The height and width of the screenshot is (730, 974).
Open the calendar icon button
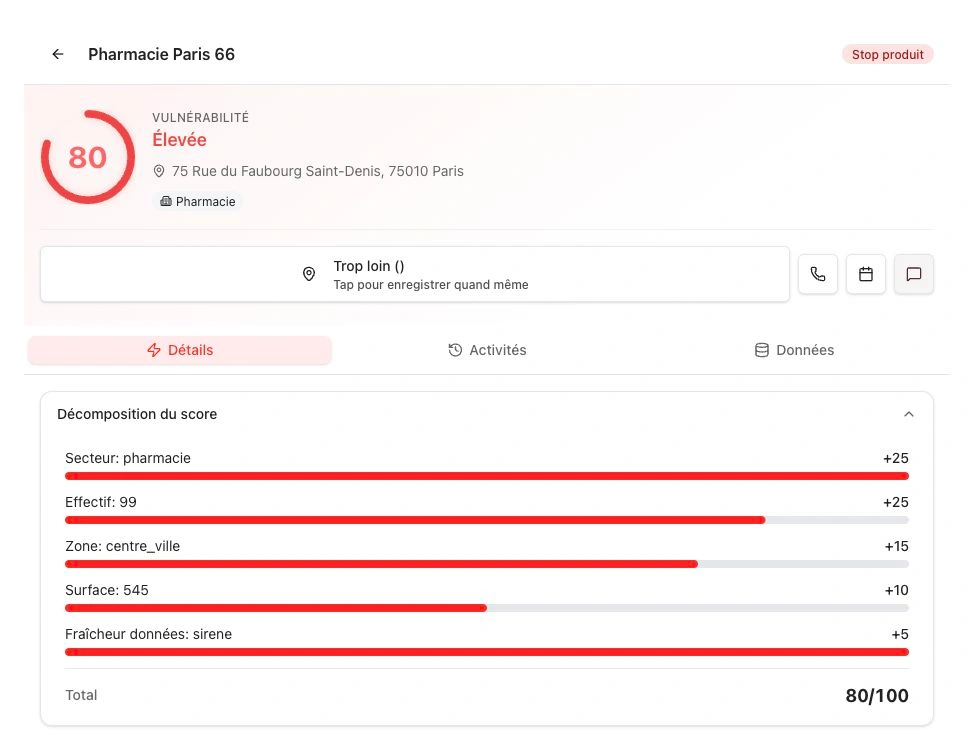click(x=865, y=274)
